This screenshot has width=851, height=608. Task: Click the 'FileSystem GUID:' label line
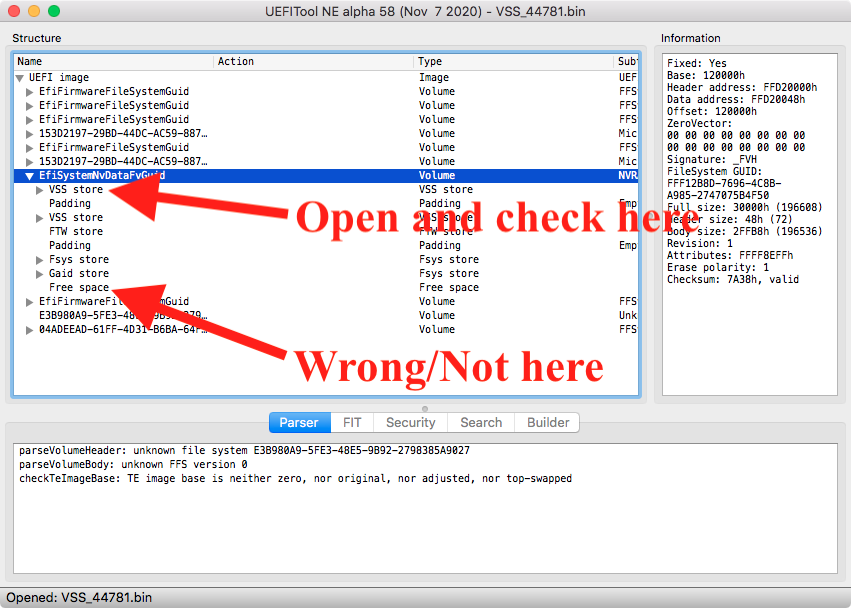[714, 171]
